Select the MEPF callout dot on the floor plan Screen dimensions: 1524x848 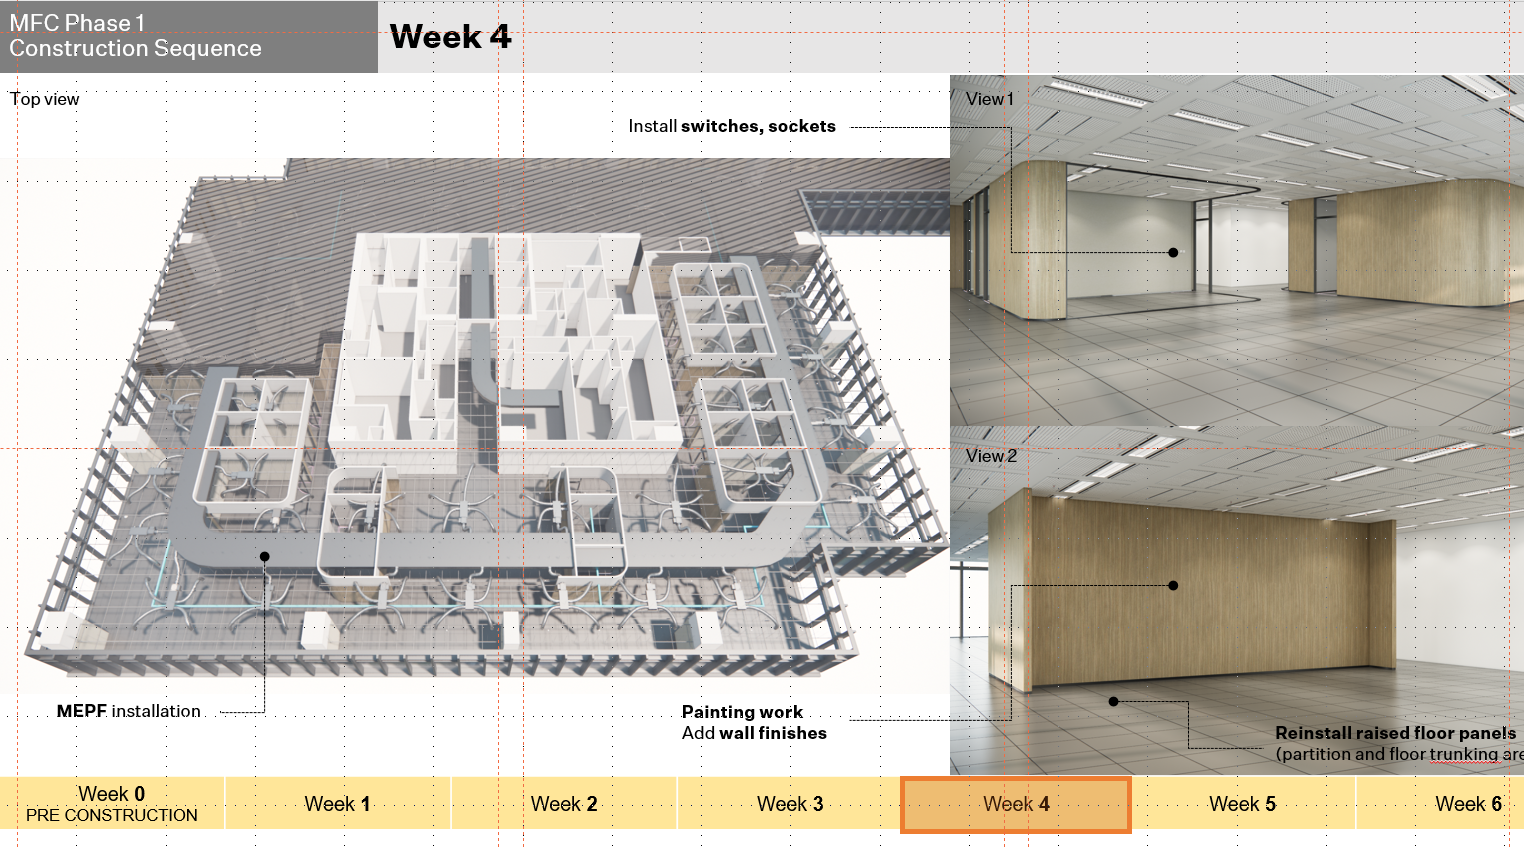point(265,556)
